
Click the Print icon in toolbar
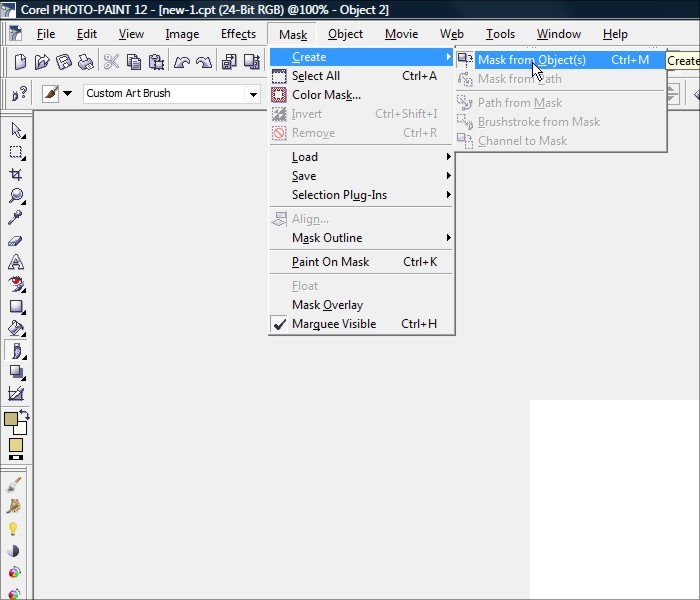(x=86, y=62)
